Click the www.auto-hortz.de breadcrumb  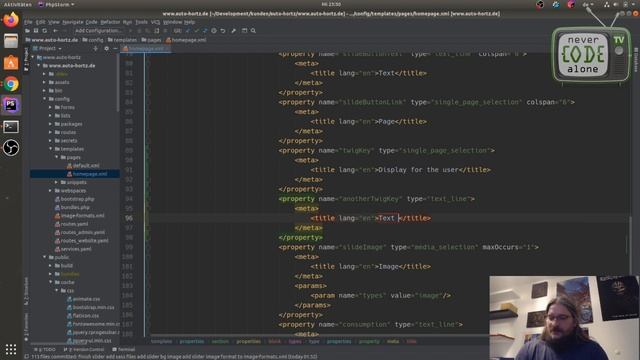51,40
